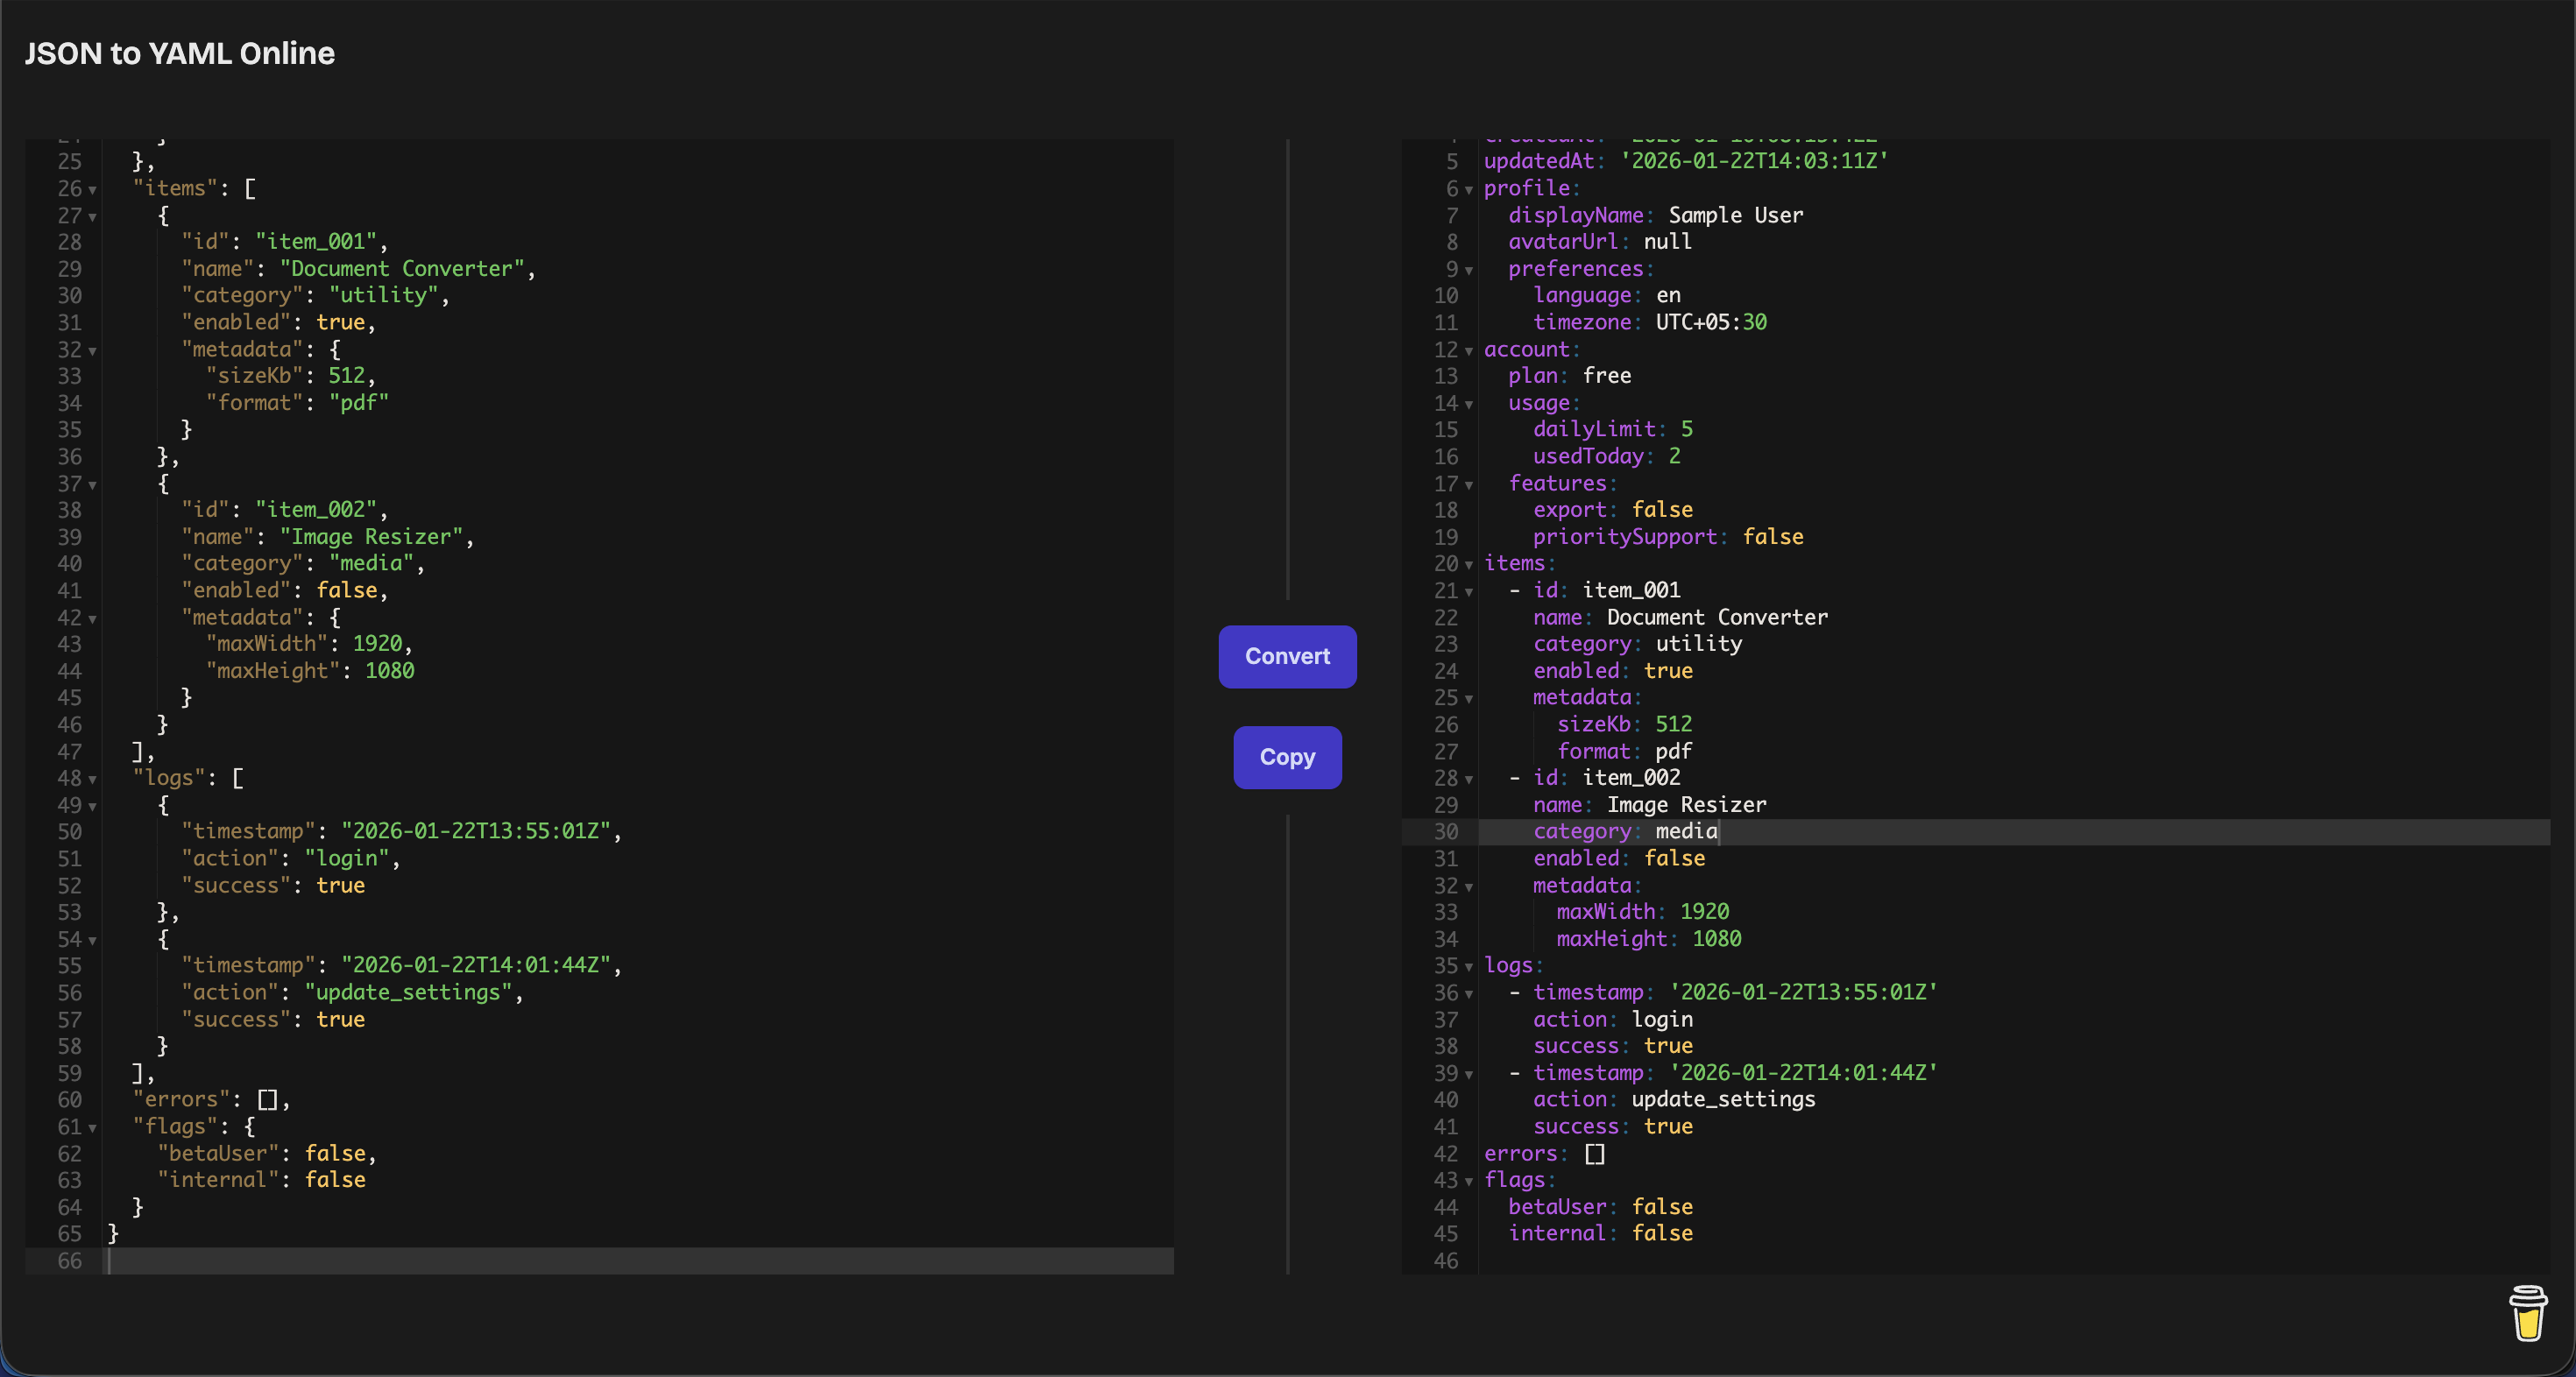2576x1377 pixels.
Task: Collapse the preferences fold arrow in YAML
Action: pyautogui.click(x=1469, y=270)
